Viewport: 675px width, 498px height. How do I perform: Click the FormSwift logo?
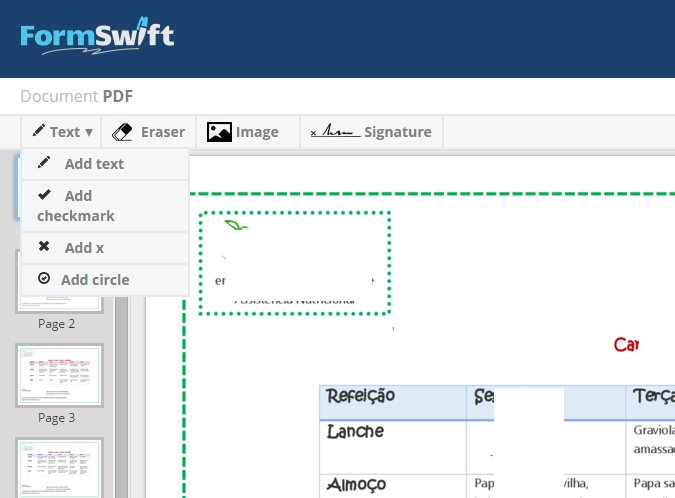[x=97, y=36]
